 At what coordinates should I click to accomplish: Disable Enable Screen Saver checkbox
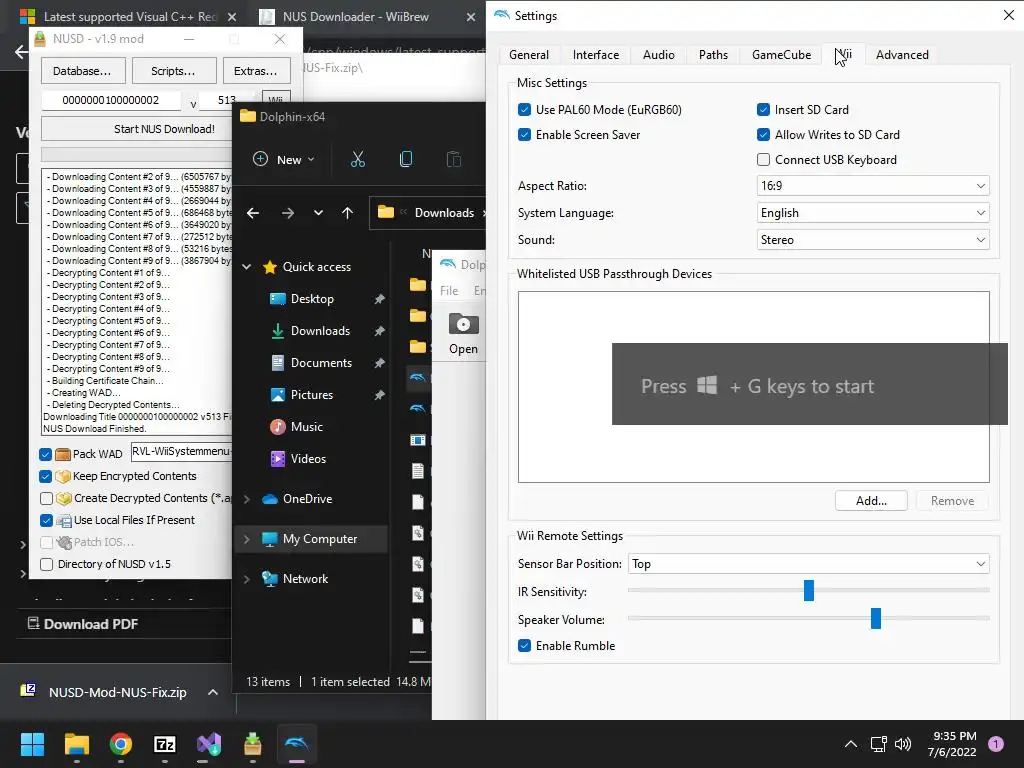[x=524, y=135]
